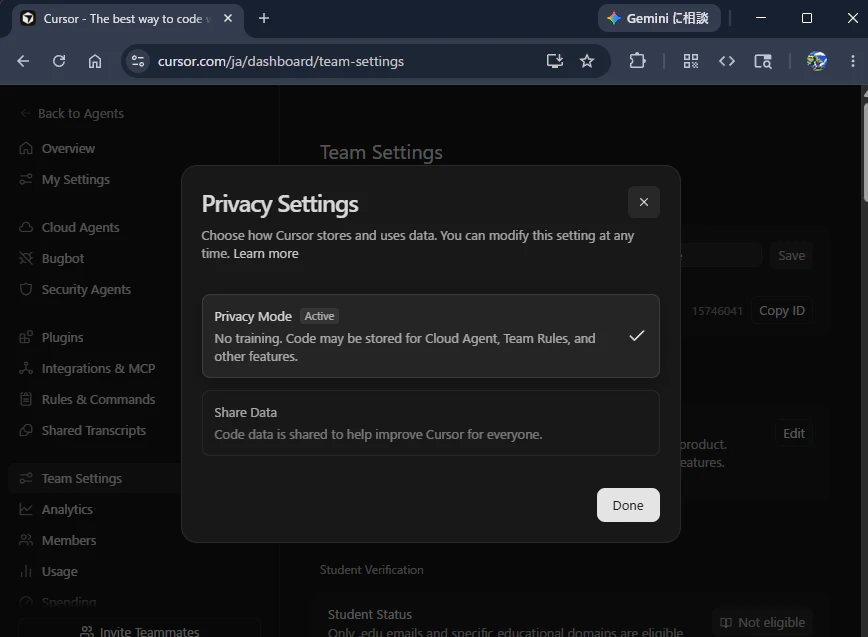Click the cloud icon beside Cloud Agents

(x=26, y=227)
